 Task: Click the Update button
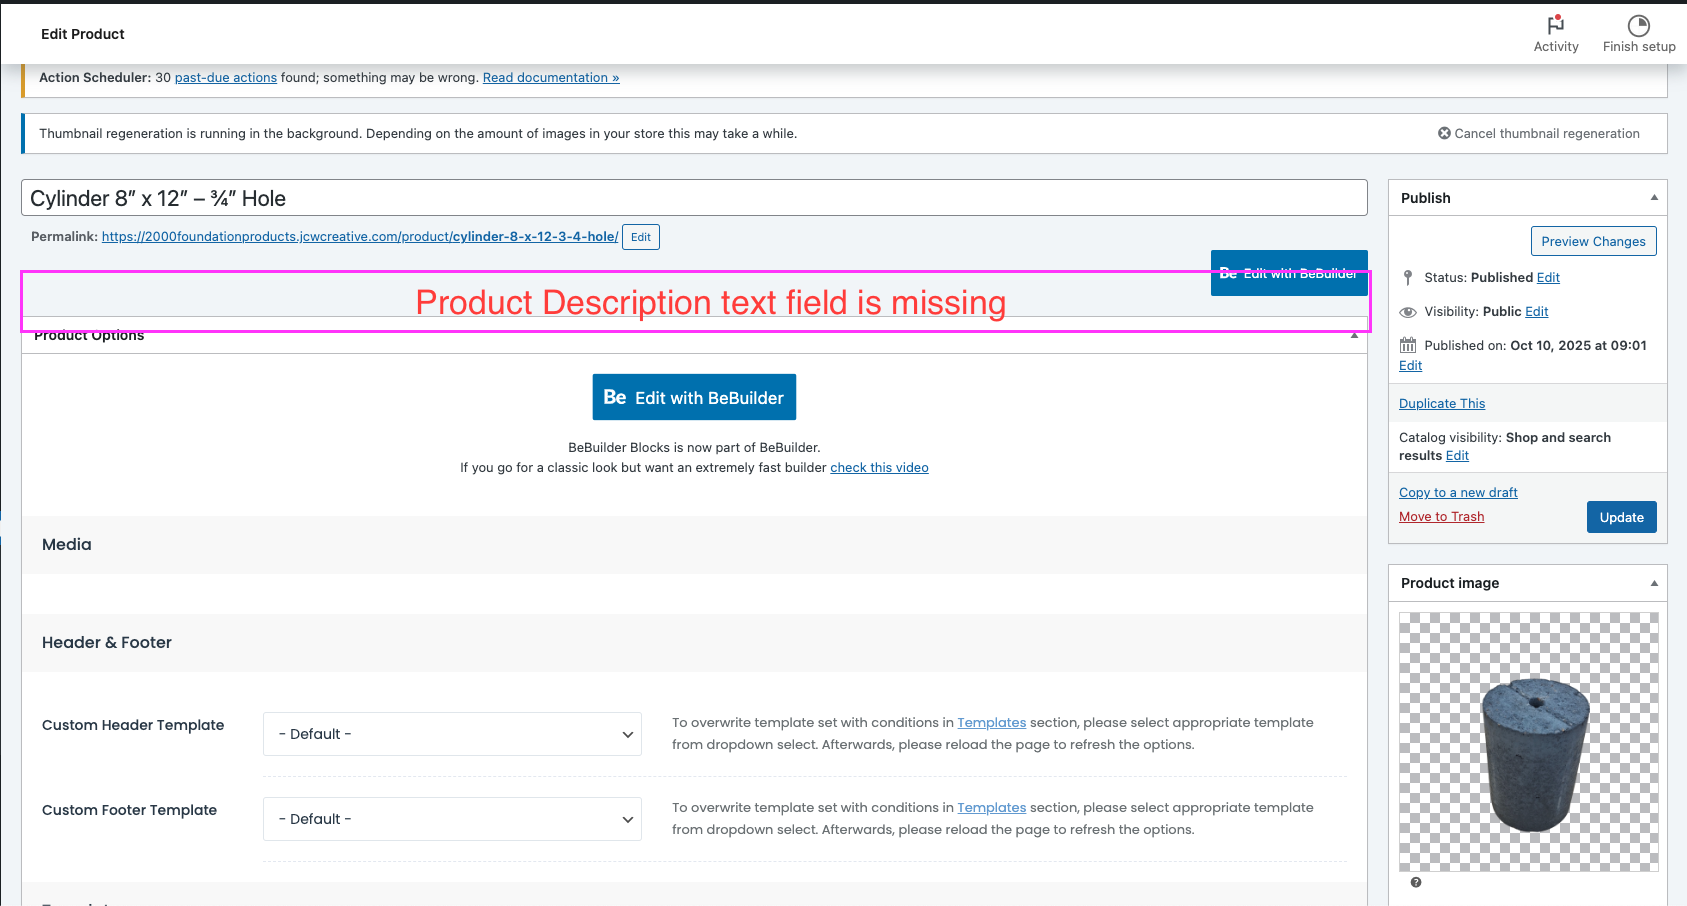click(1621, 517)
